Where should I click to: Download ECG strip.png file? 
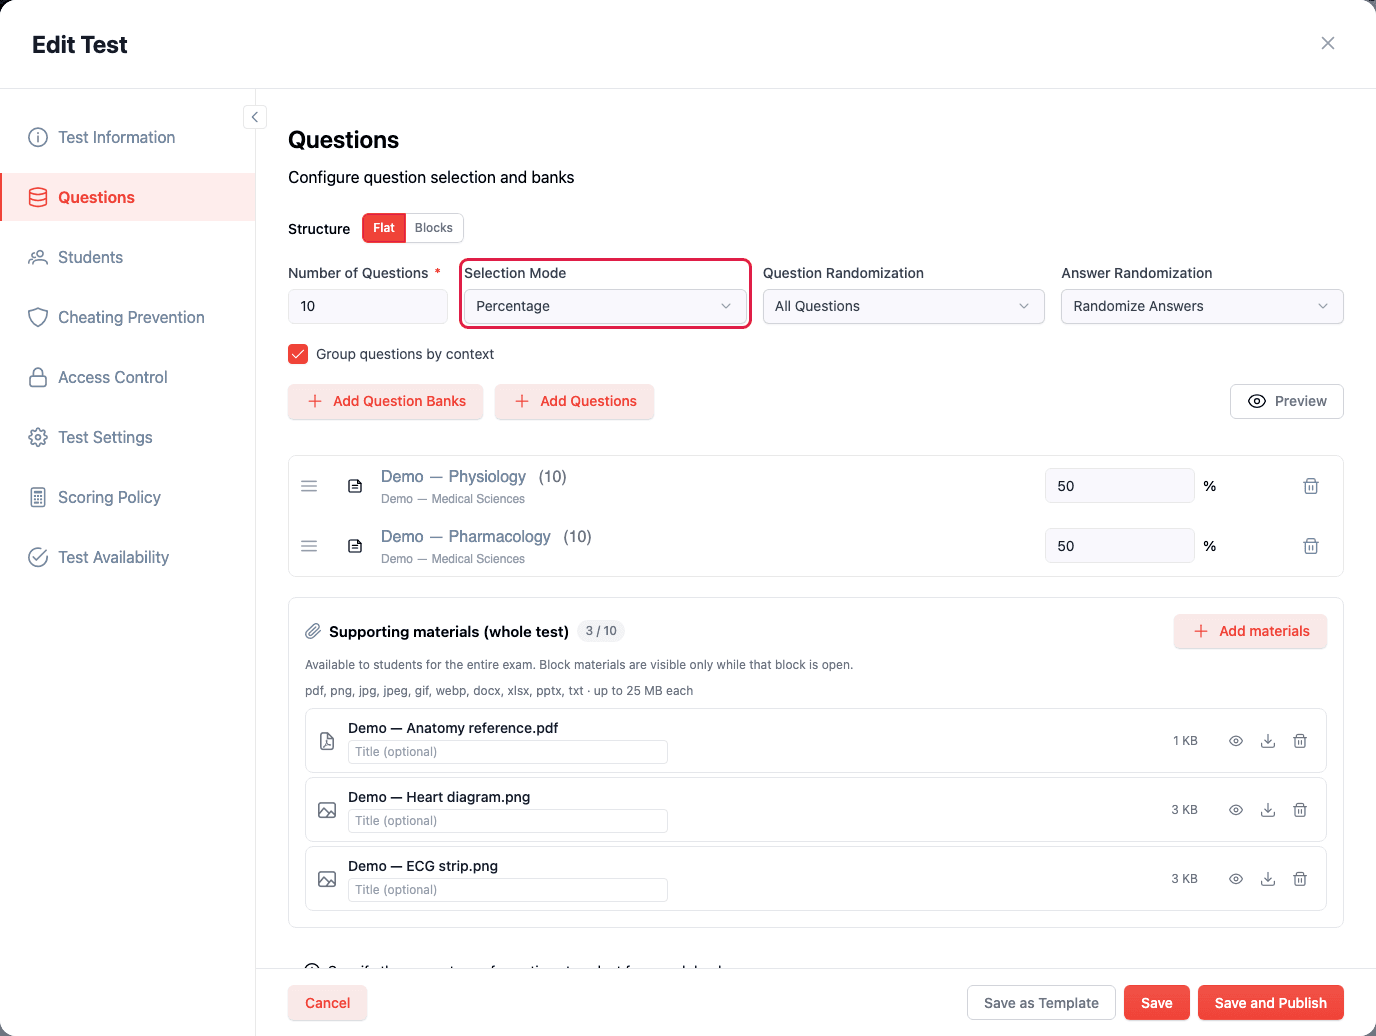[1268, 879]
